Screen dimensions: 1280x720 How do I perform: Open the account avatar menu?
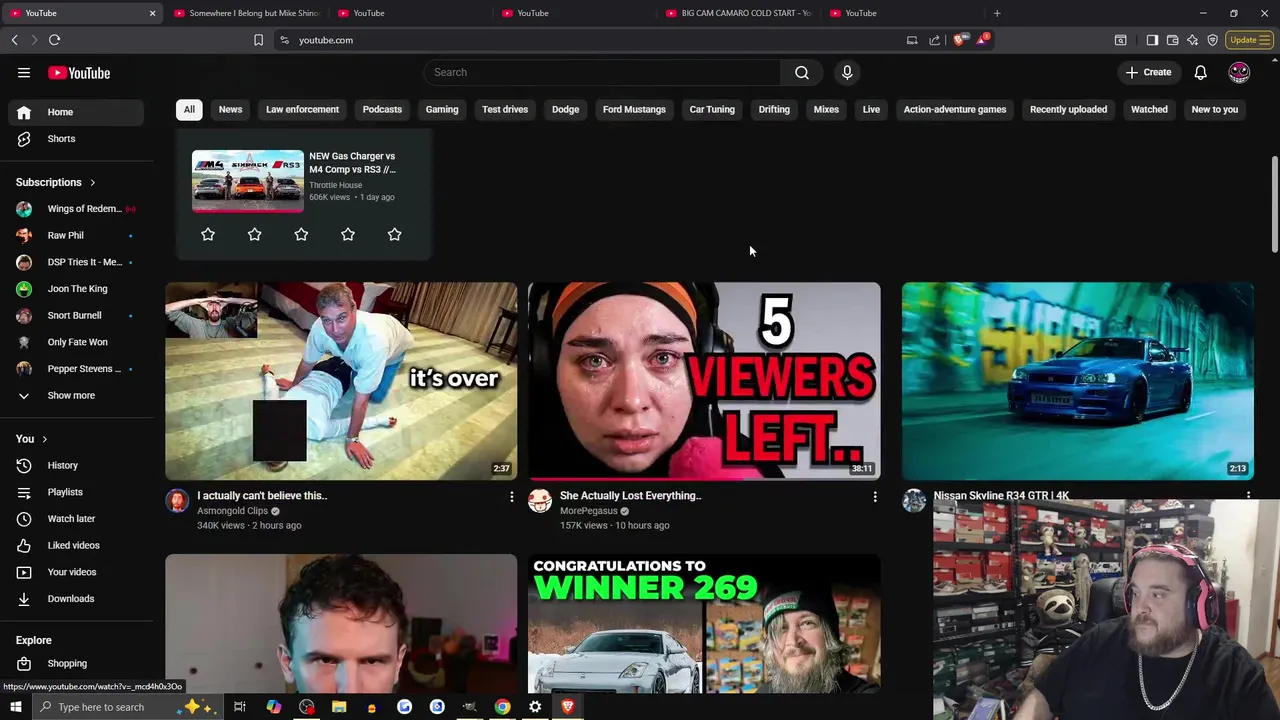click(x=1239, y=72)
